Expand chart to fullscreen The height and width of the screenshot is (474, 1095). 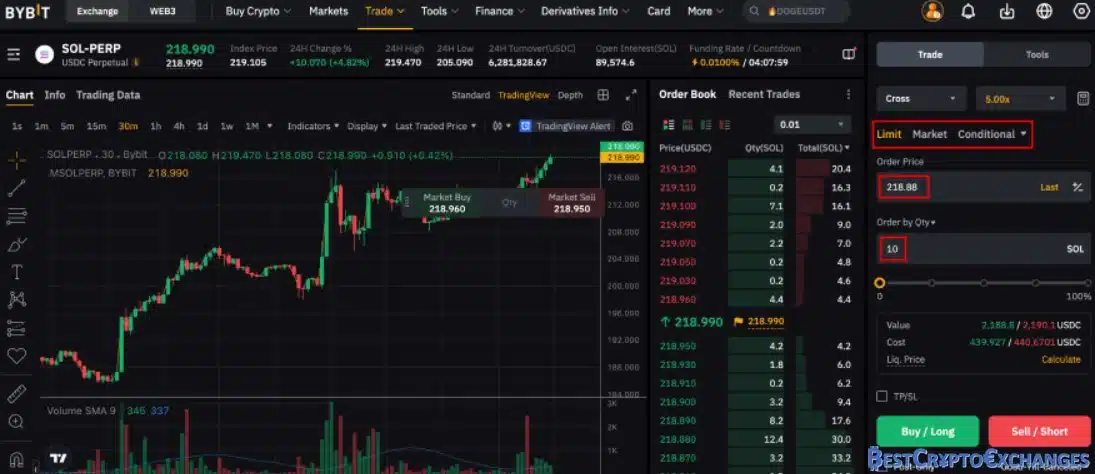click(x=631, y=95)
